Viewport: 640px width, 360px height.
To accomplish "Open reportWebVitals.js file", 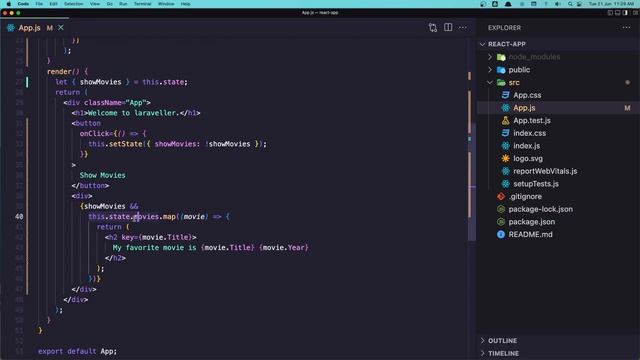I will click(545, 171).
